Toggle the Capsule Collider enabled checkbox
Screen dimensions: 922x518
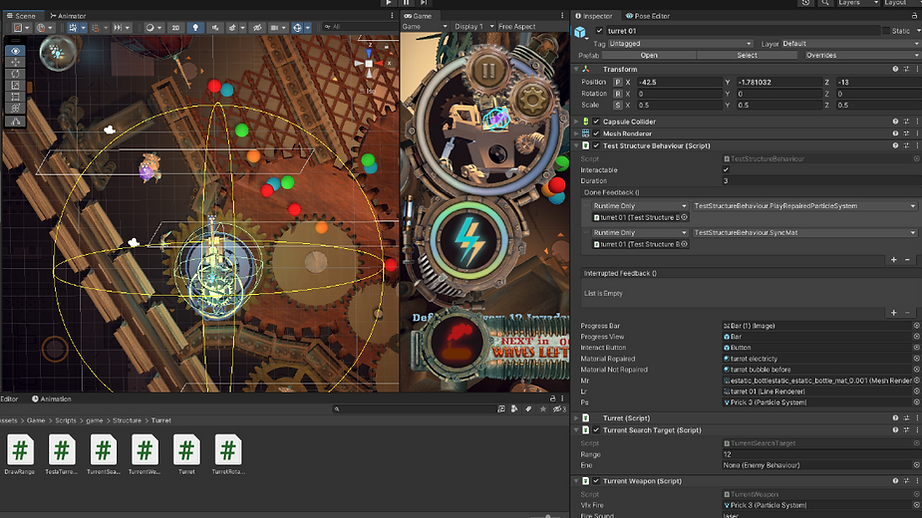point(596,122)
